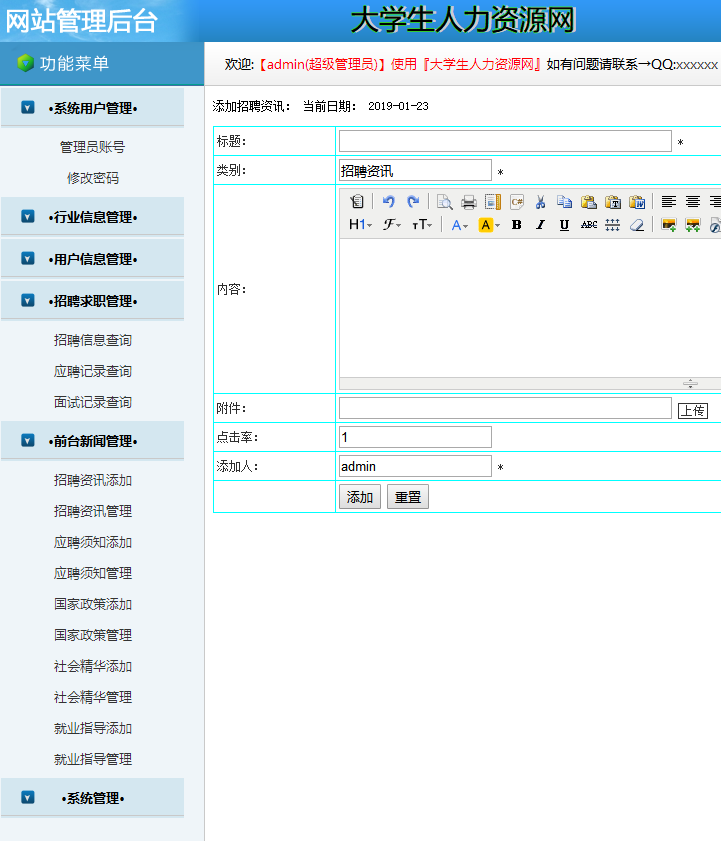Click the print icon in editor
This screenshot has width=721, height=841.
click(469, 202)
